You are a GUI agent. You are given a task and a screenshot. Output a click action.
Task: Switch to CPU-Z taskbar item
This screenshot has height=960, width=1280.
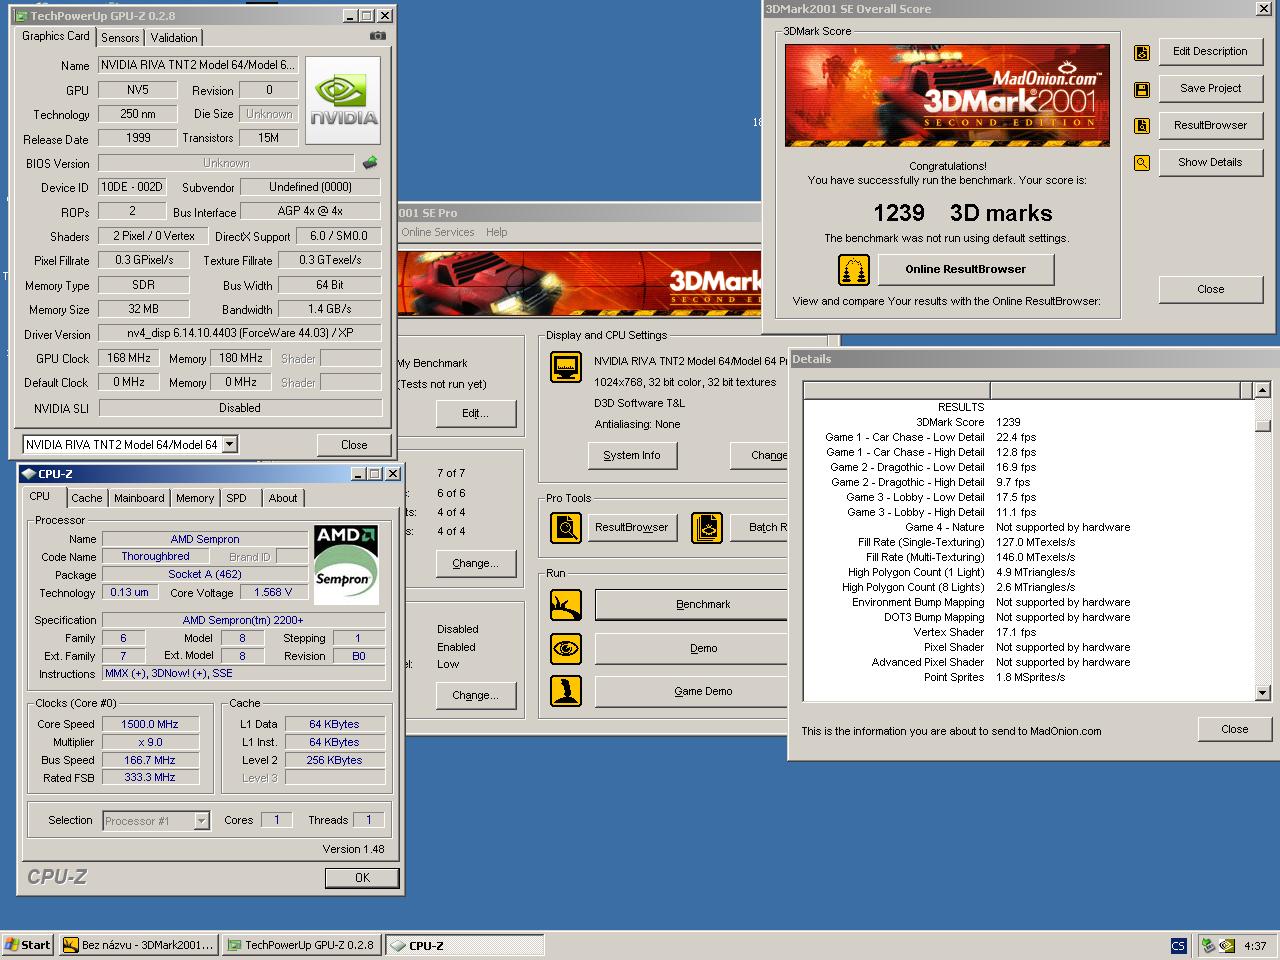pyautogui.click(x=465, y=945)
